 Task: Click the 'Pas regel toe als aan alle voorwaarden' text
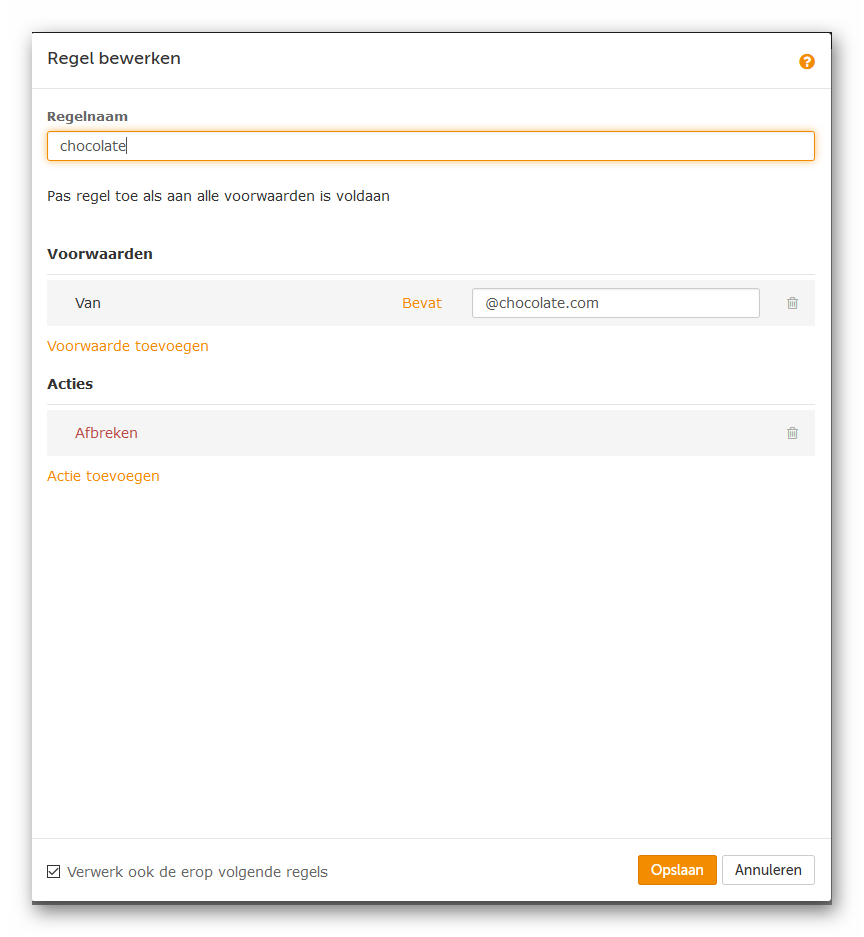(218, 196)
